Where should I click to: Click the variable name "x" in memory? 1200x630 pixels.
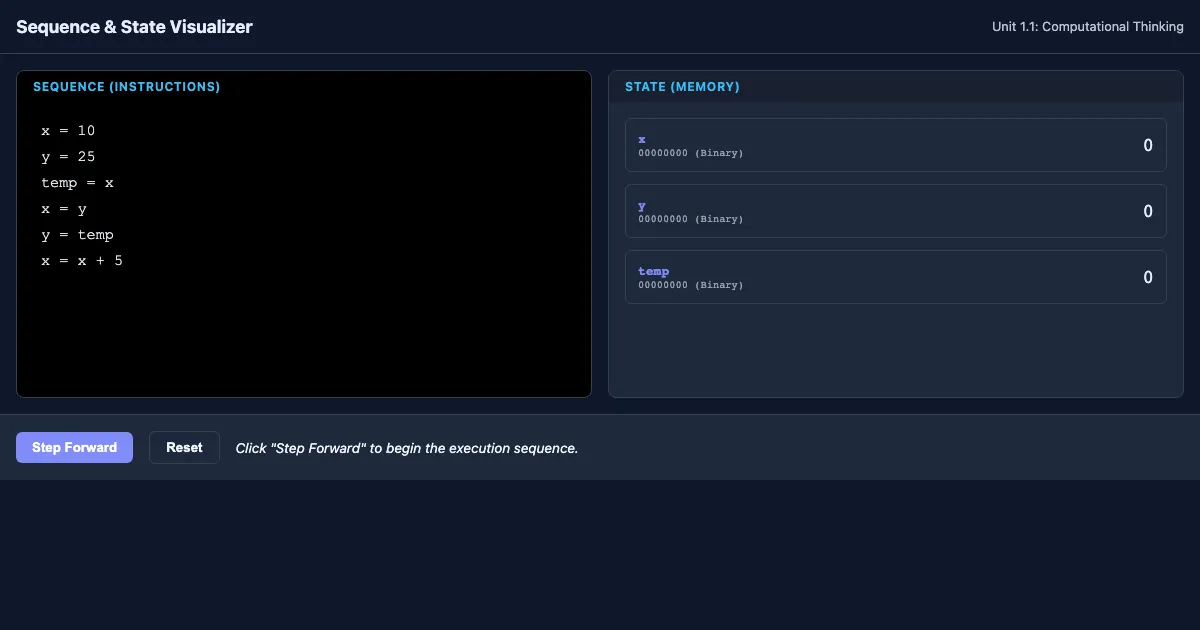(642, 139)
